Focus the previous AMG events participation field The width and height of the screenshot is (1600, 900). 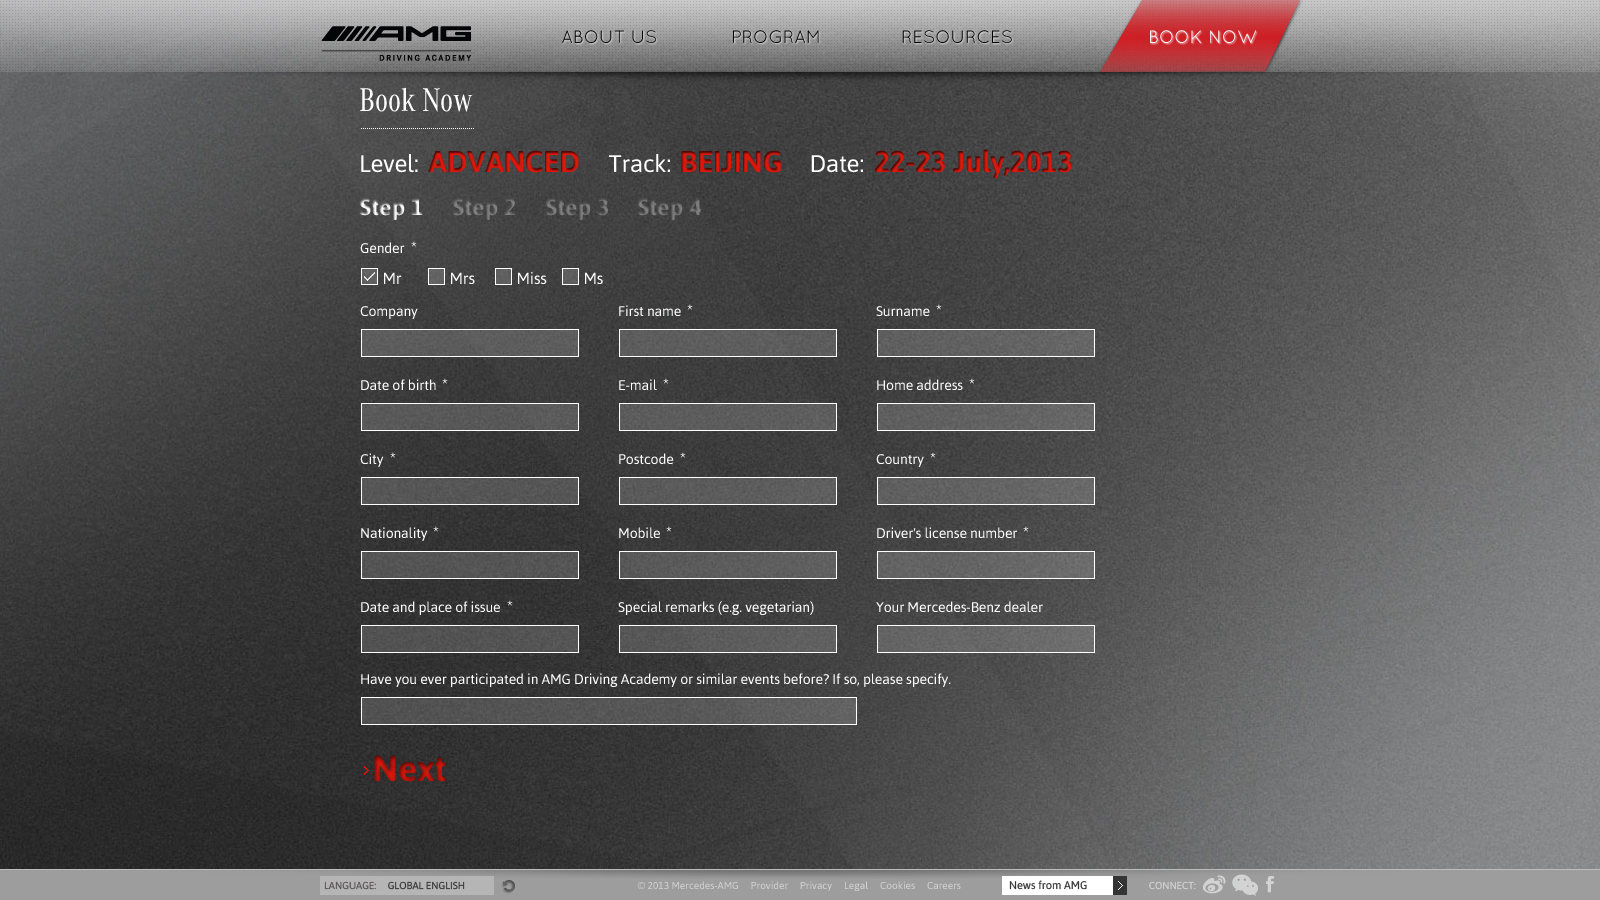[x=608, y=711]
